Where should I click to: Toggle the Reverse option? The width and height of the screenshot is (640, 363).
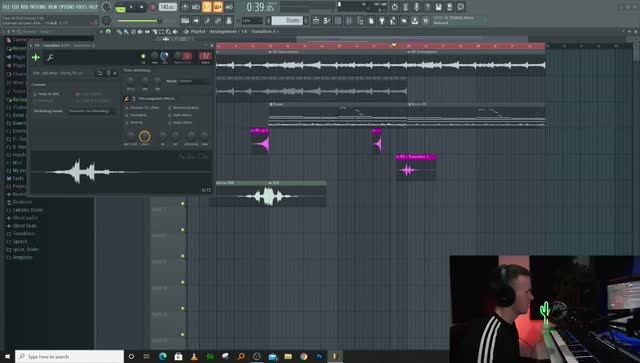(134, 122)
